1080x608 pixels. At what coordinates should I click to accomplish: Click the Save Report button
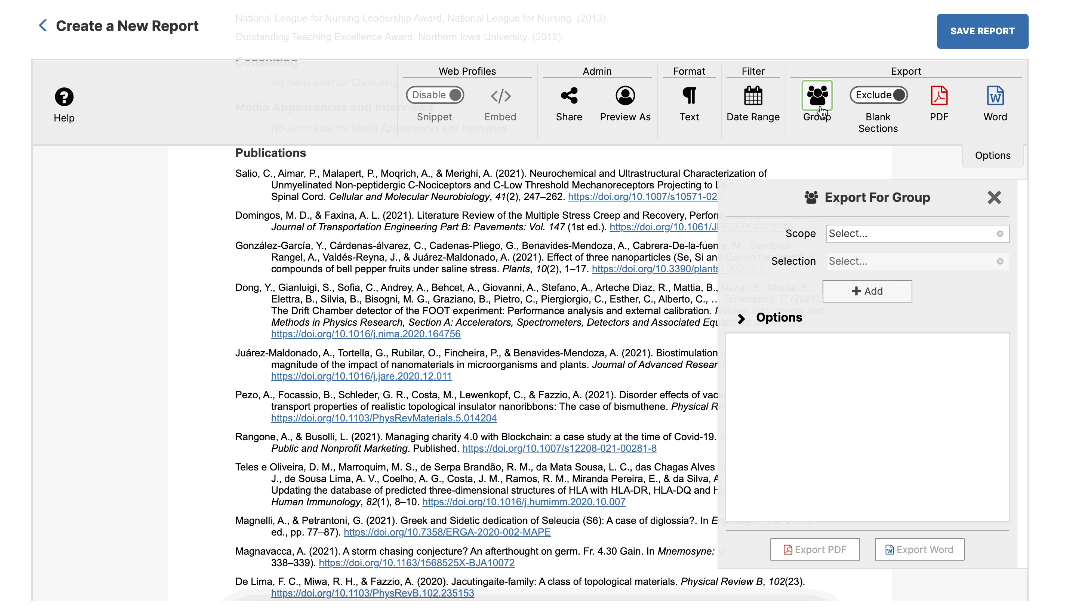point(982,31)
